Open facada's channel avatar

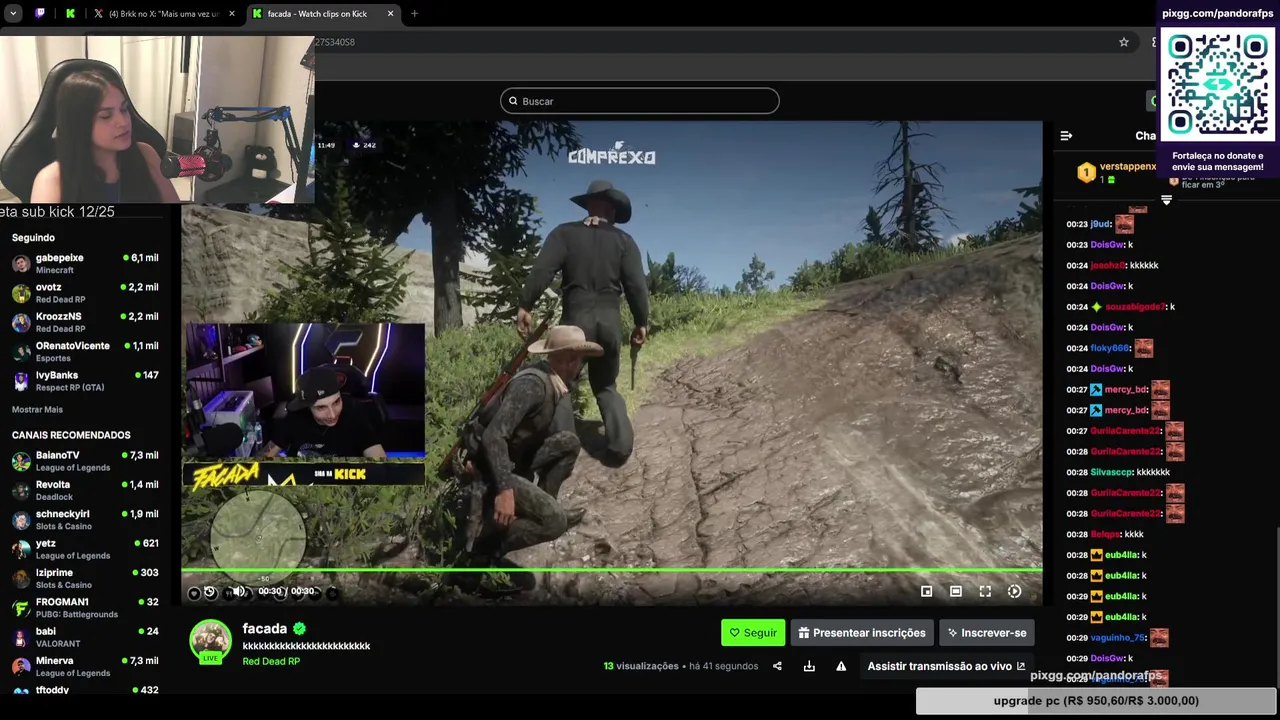(x=211, y=641)
